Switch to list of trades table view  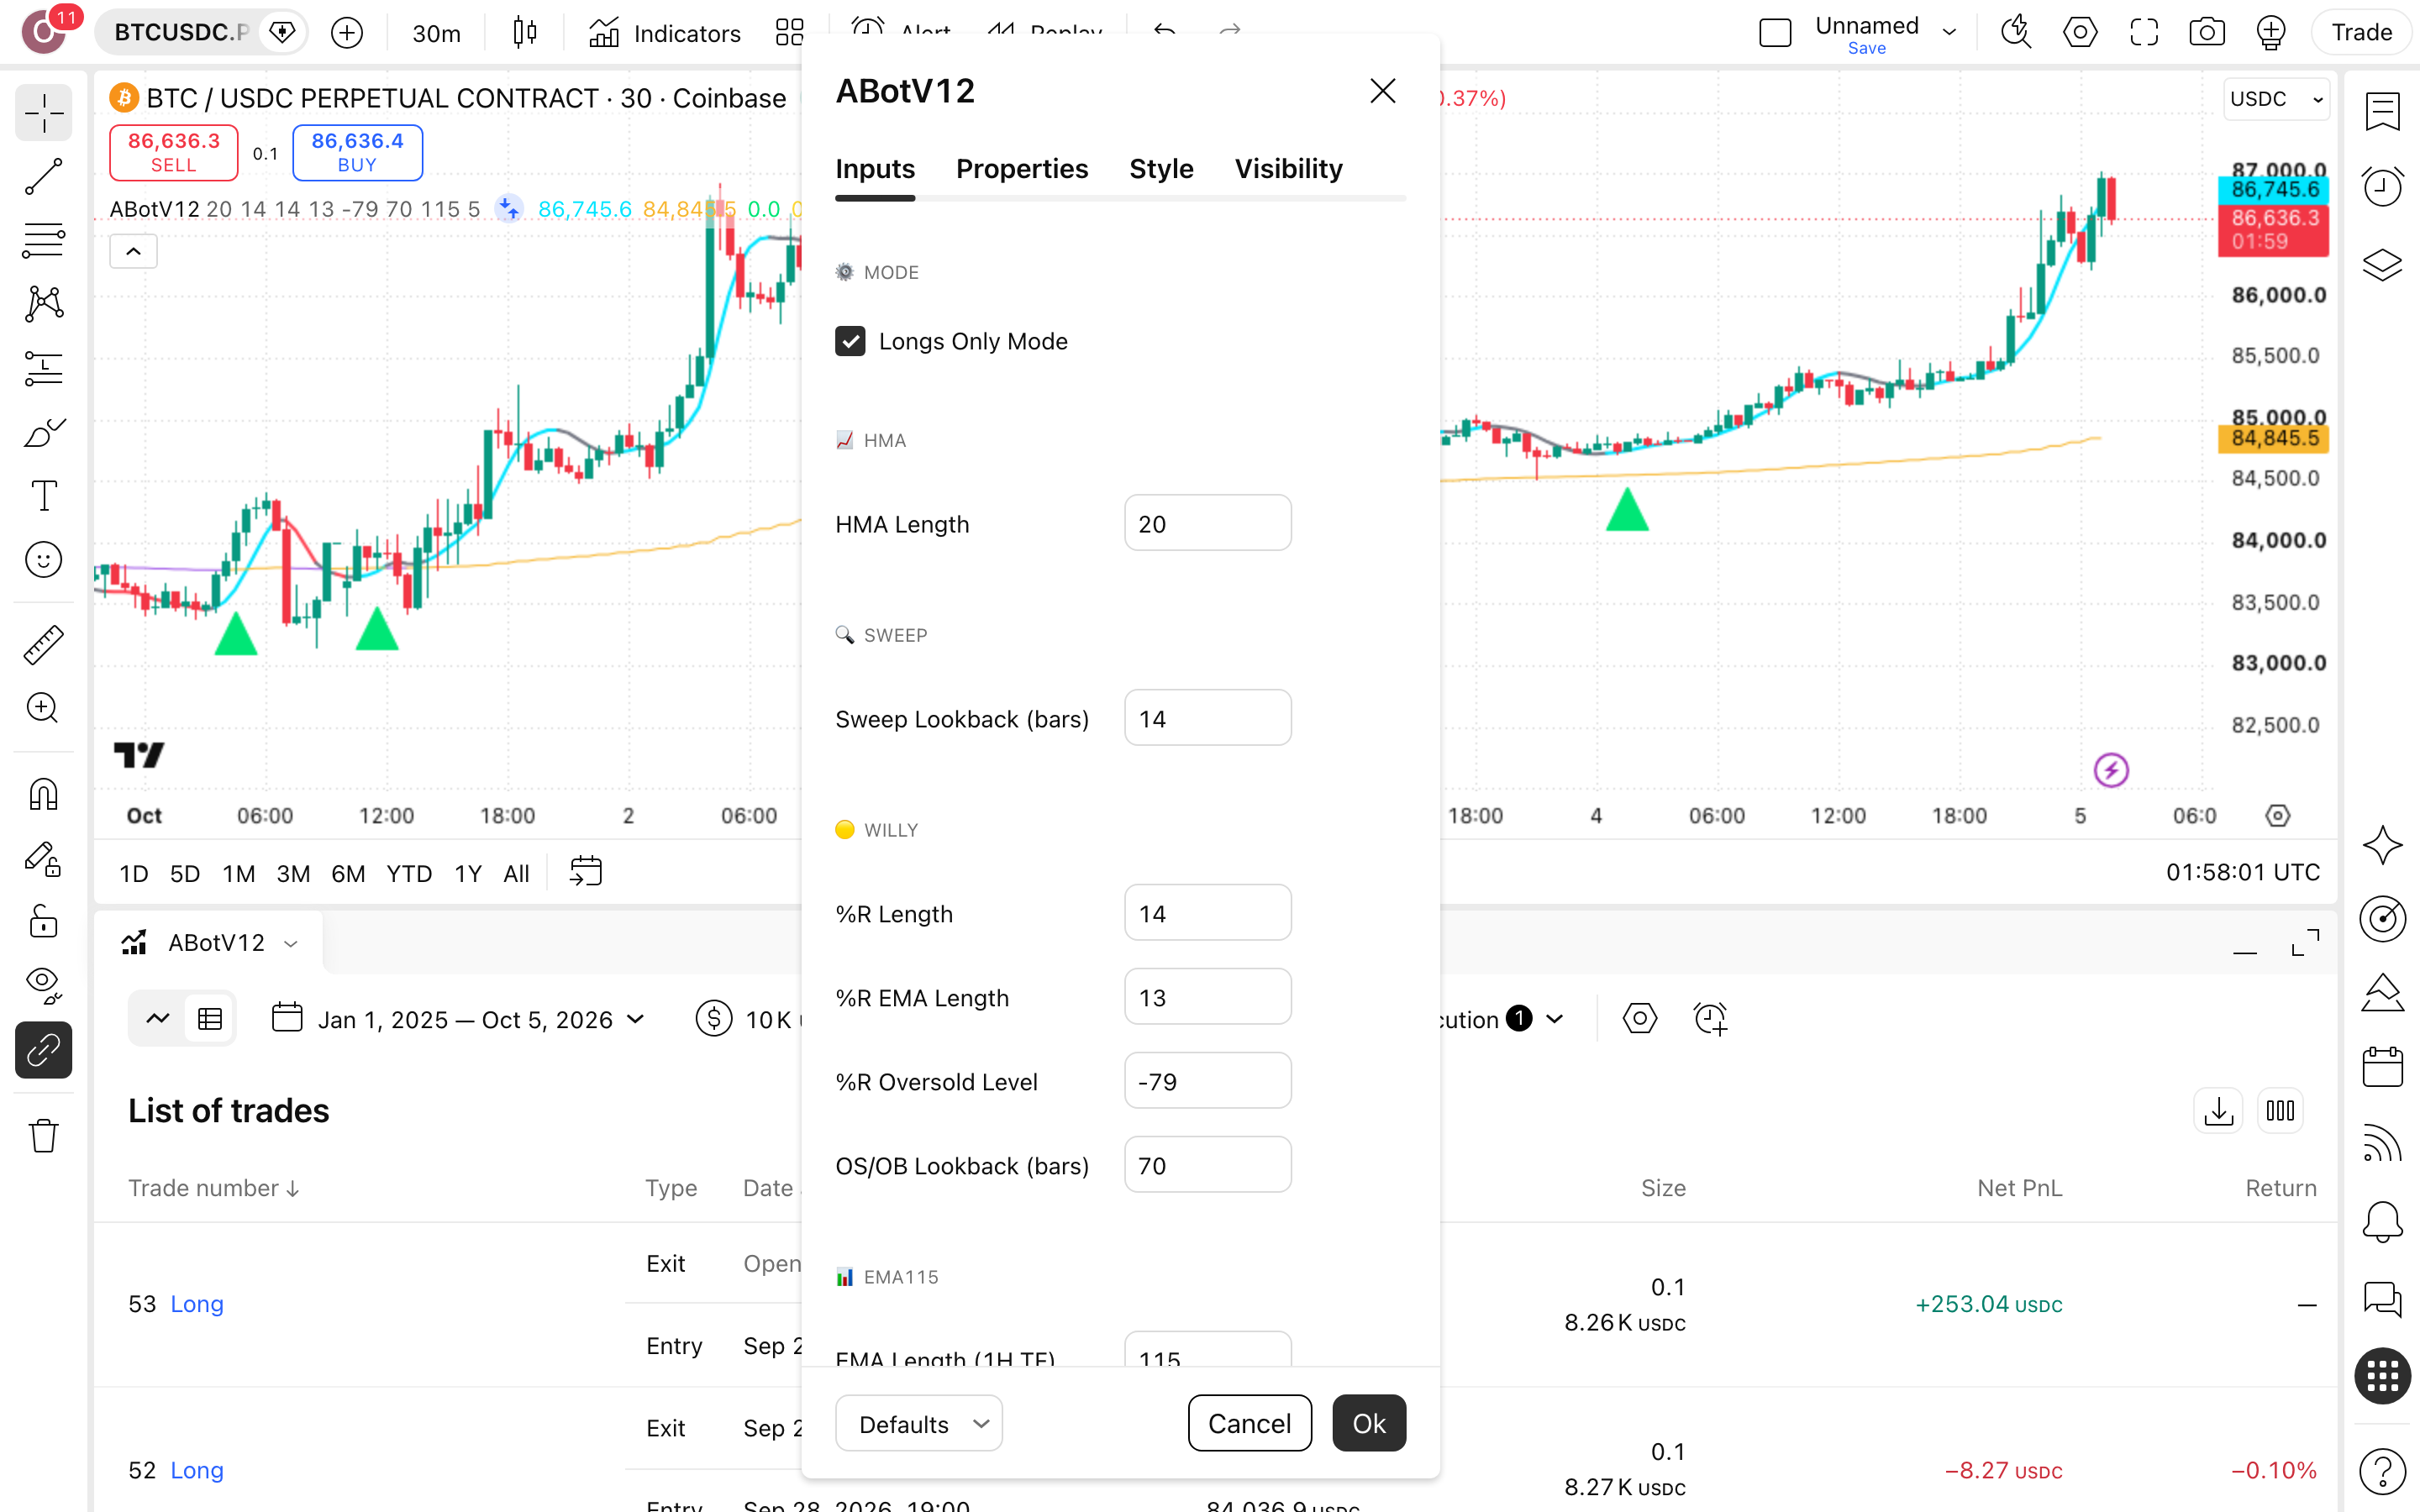210,1019
